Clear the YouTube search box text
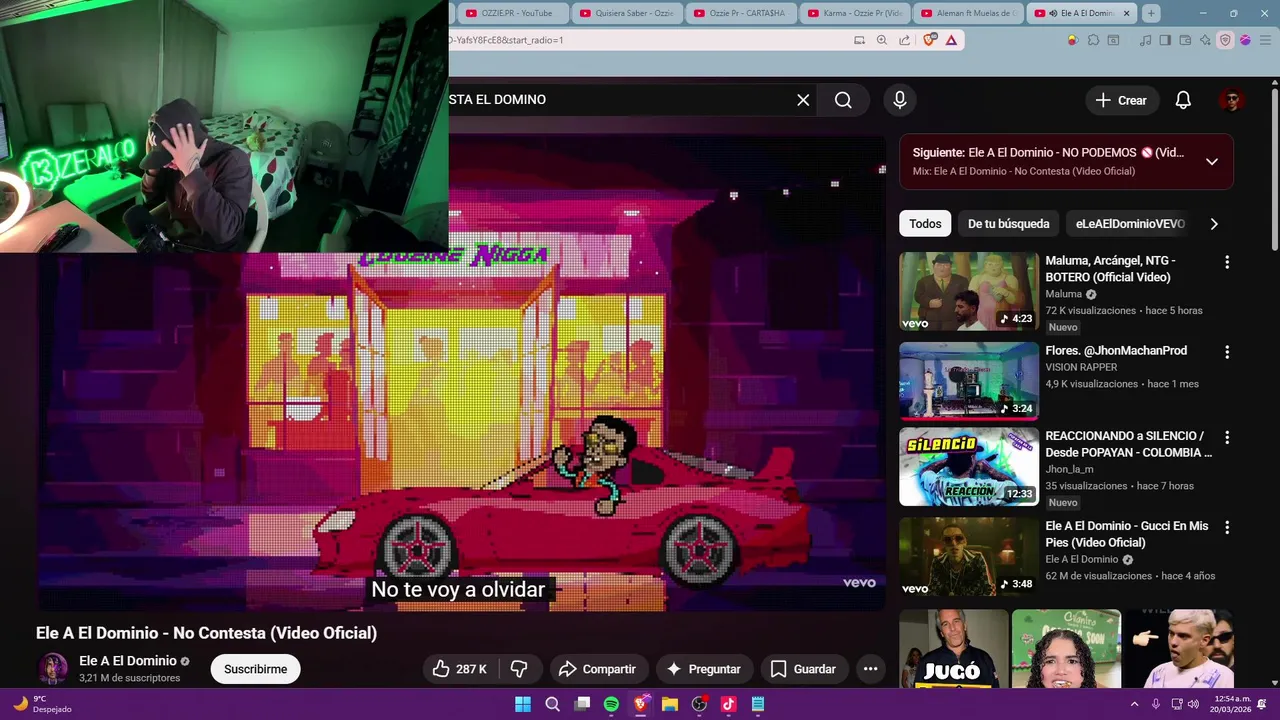The height and width of the screenshot is (720, 1280). pyautogui.click(x=803, y=100)
